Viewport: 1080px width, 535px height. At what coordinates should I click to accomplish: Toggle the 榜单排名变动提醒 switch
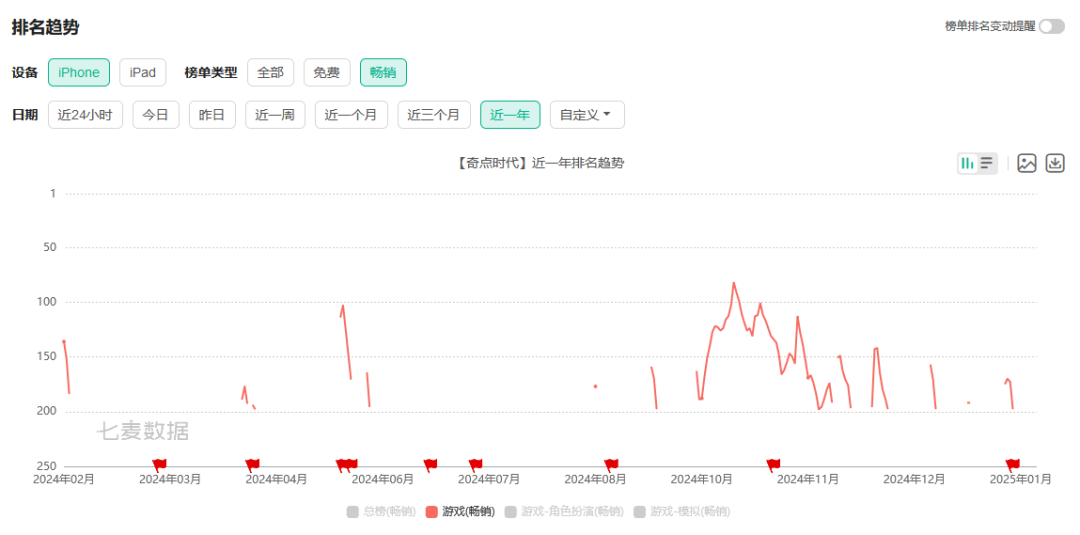coord(1052,26)
